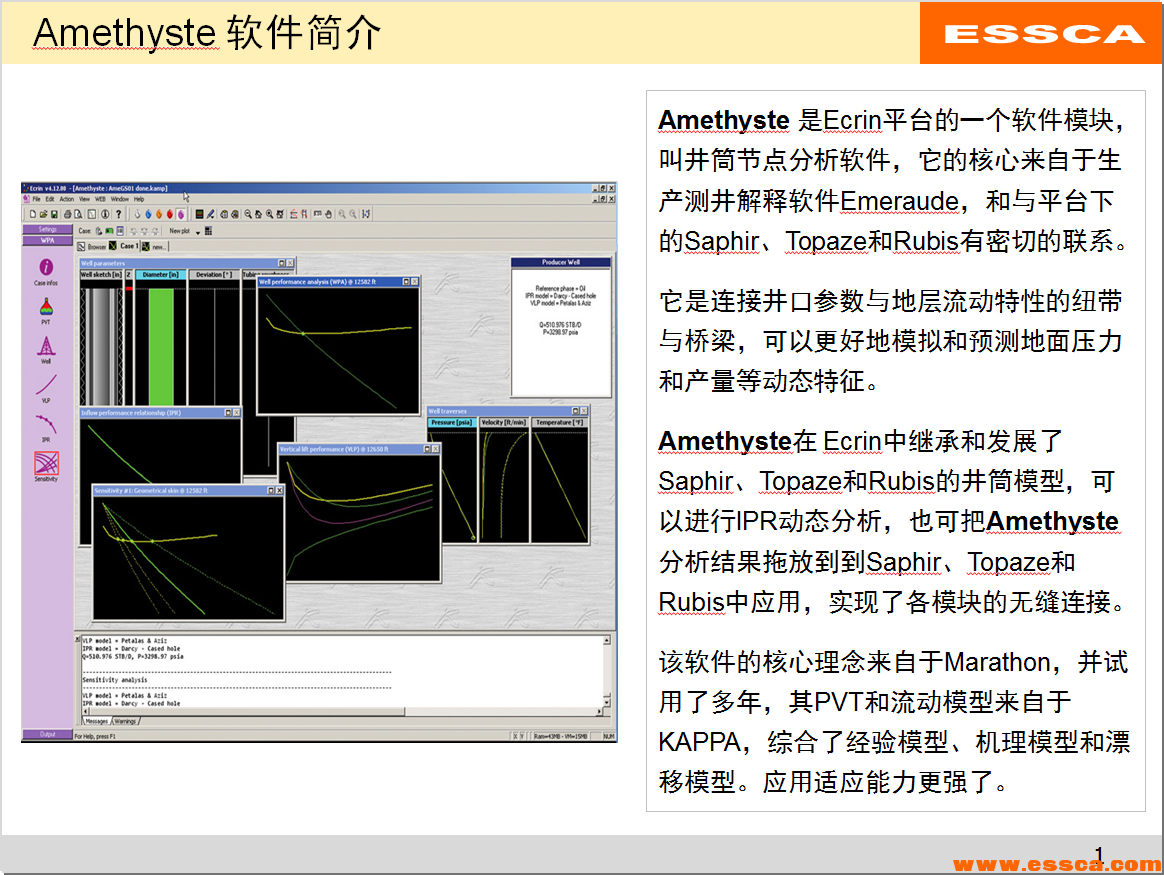Select the Sensitivity analysis icon
Image resolution: width=1164 pixels, height=875 pixels.
pyautogui.click(x=45, y=459)
